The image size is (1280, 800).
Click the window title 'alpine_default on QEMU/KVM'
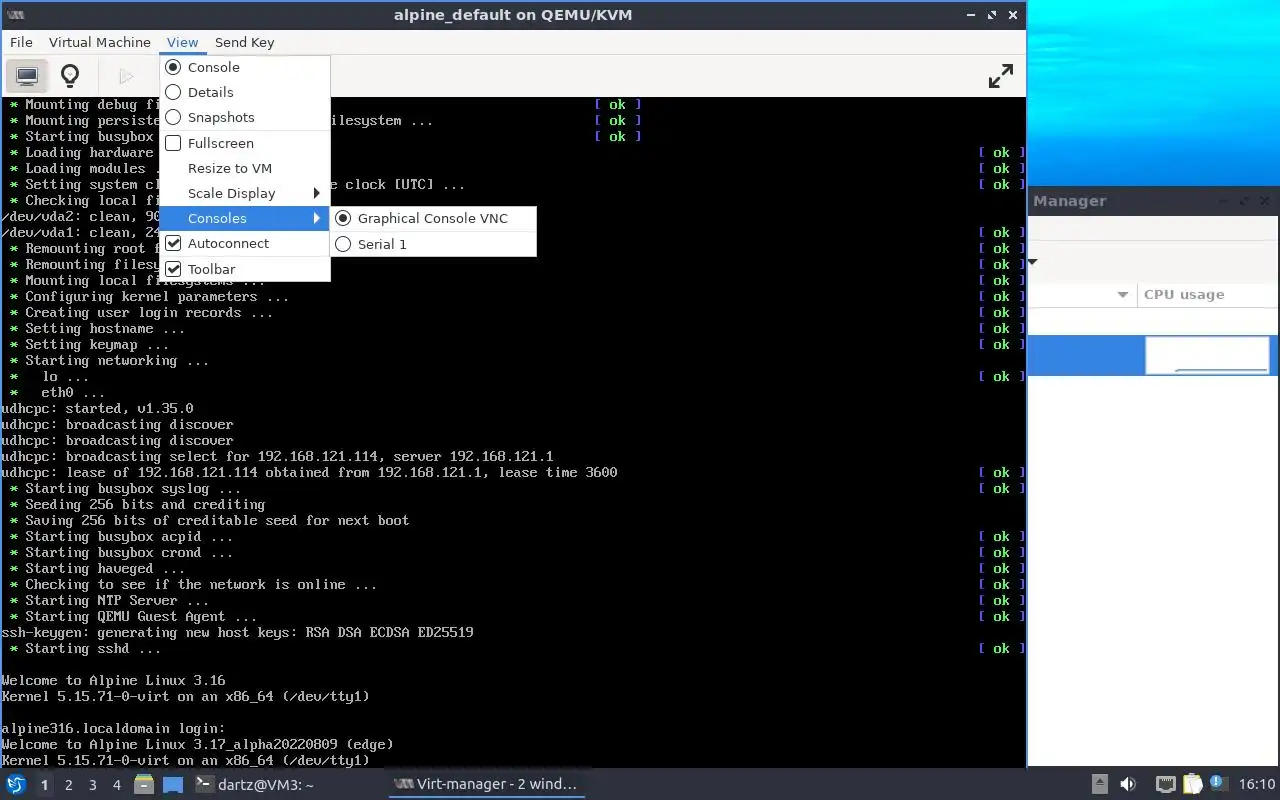[513, 15]
